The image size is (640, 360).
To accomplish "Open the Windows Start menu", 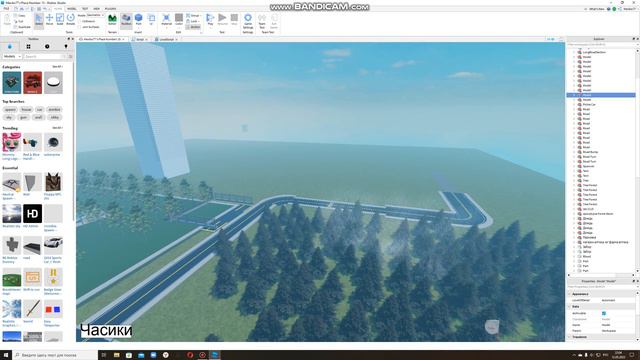I will coord(6,355).
